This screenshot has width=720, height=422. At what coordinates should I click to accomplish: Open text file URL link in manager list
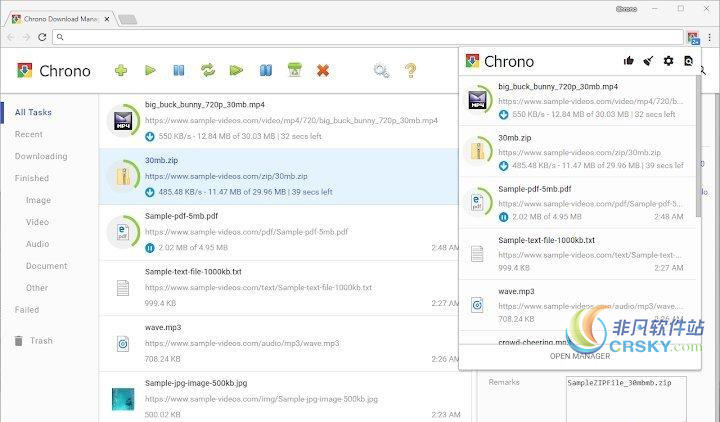pyautogui.click(x=259, y=287)
